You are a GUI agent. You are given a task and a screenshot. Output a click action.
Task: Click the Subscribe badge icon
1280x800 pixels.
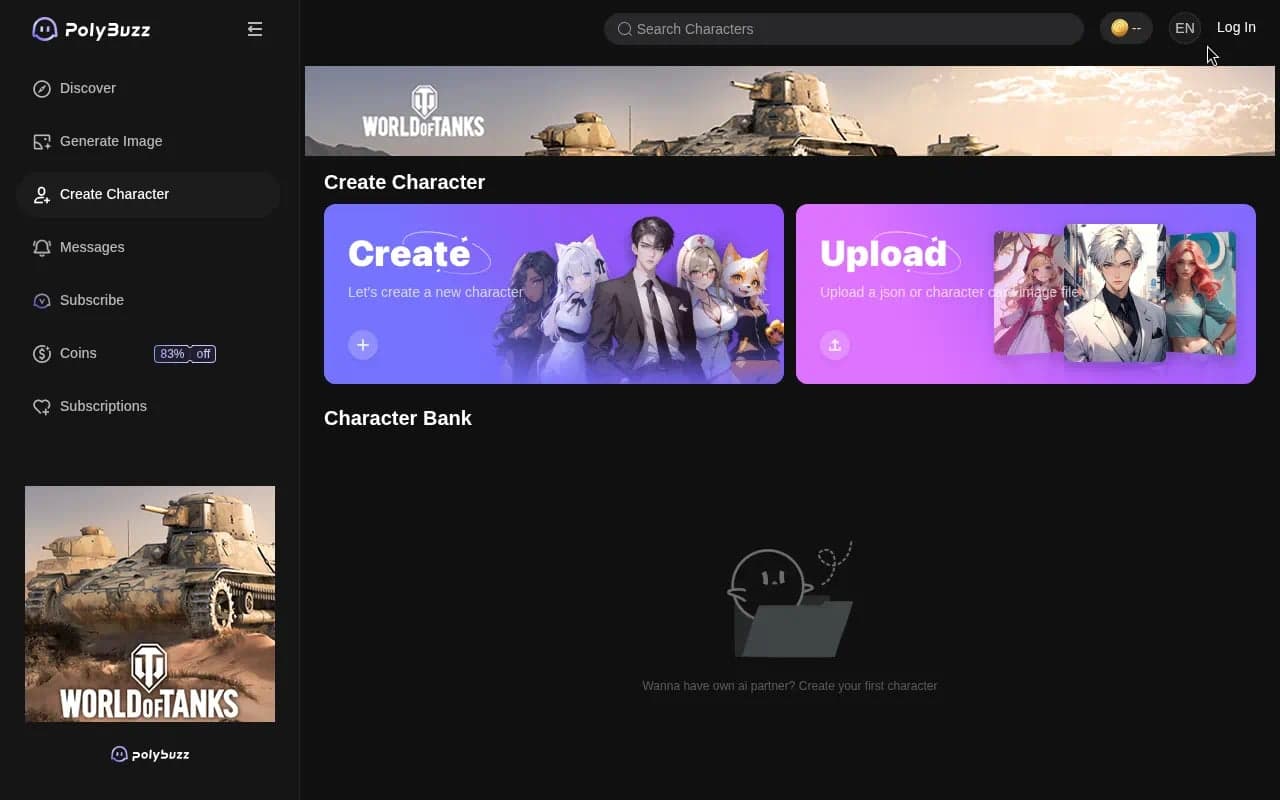click(42, 300)
